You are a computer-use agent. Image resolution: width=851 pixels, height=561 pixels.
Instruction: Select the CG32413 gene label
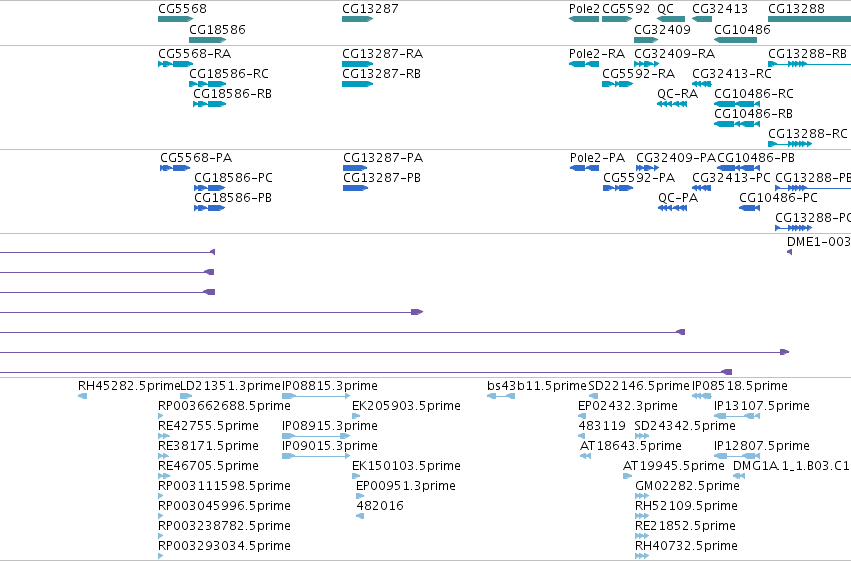click(720, 9)
